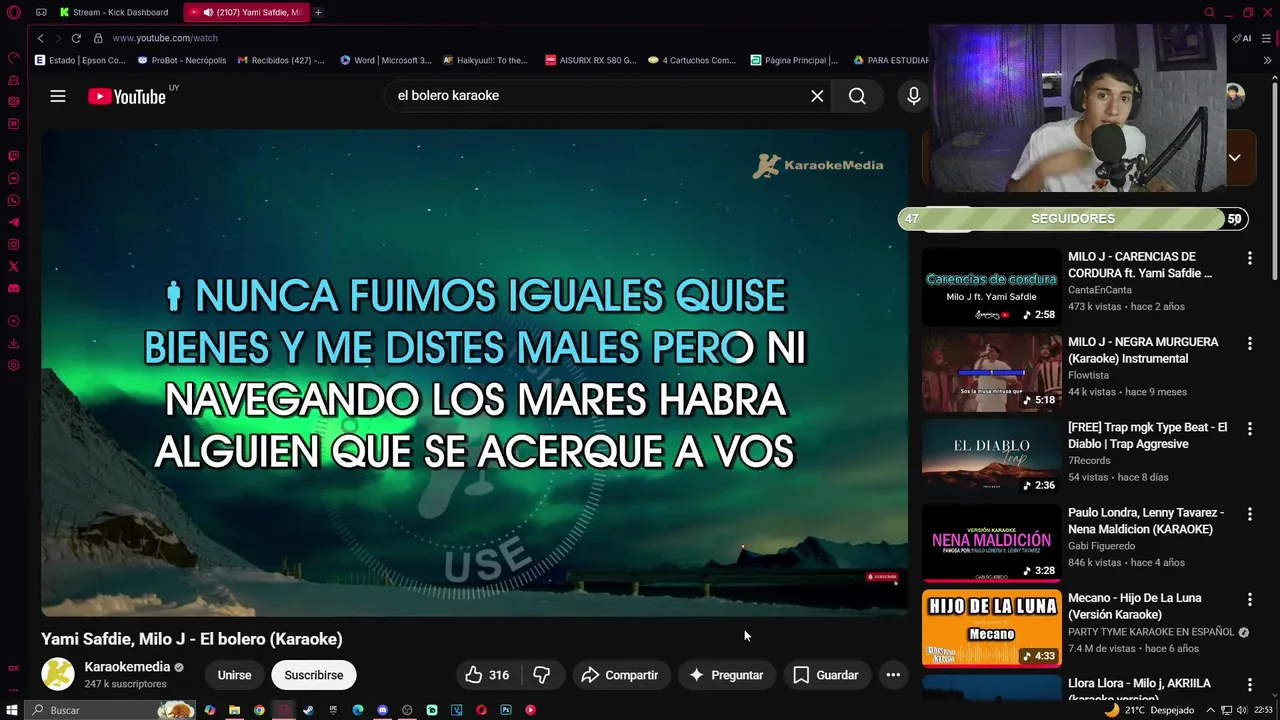Open Photoshop from the taskbar

tap(506, 710)
